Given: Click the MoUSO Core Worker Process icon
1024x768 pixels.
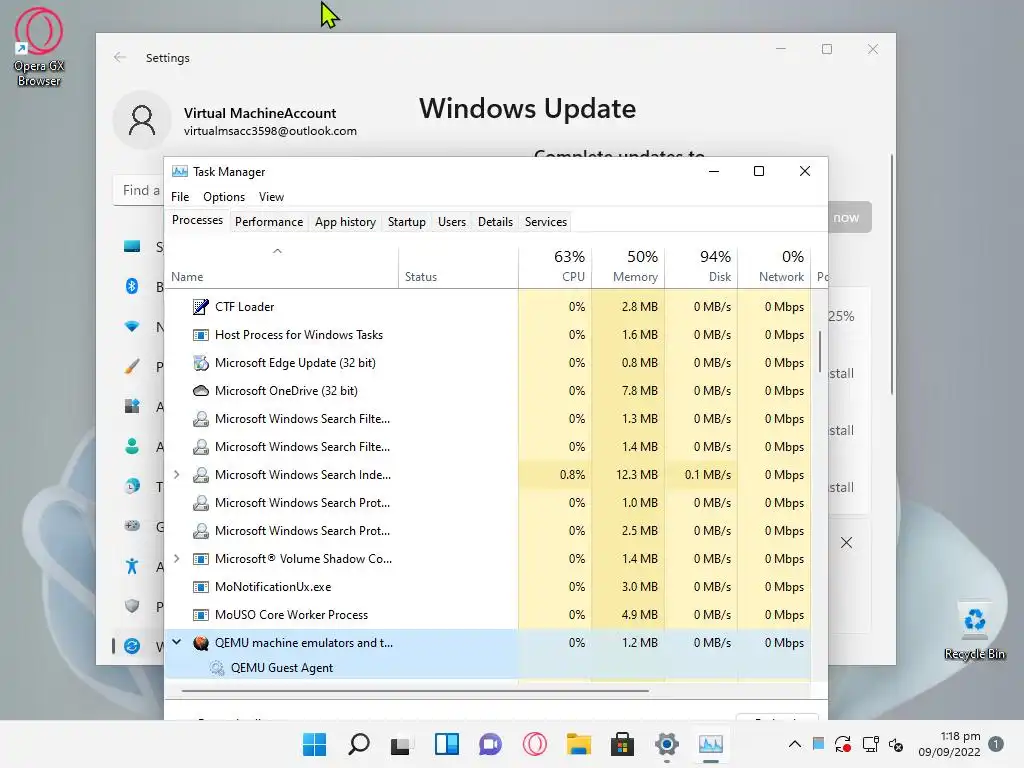Looking at the screenshot, I should pos(200,615).
